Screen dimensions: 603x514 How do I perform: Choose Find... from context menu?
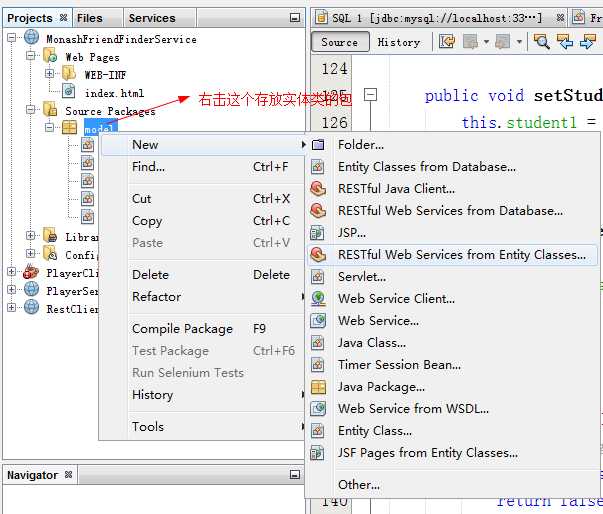(204, 167)
